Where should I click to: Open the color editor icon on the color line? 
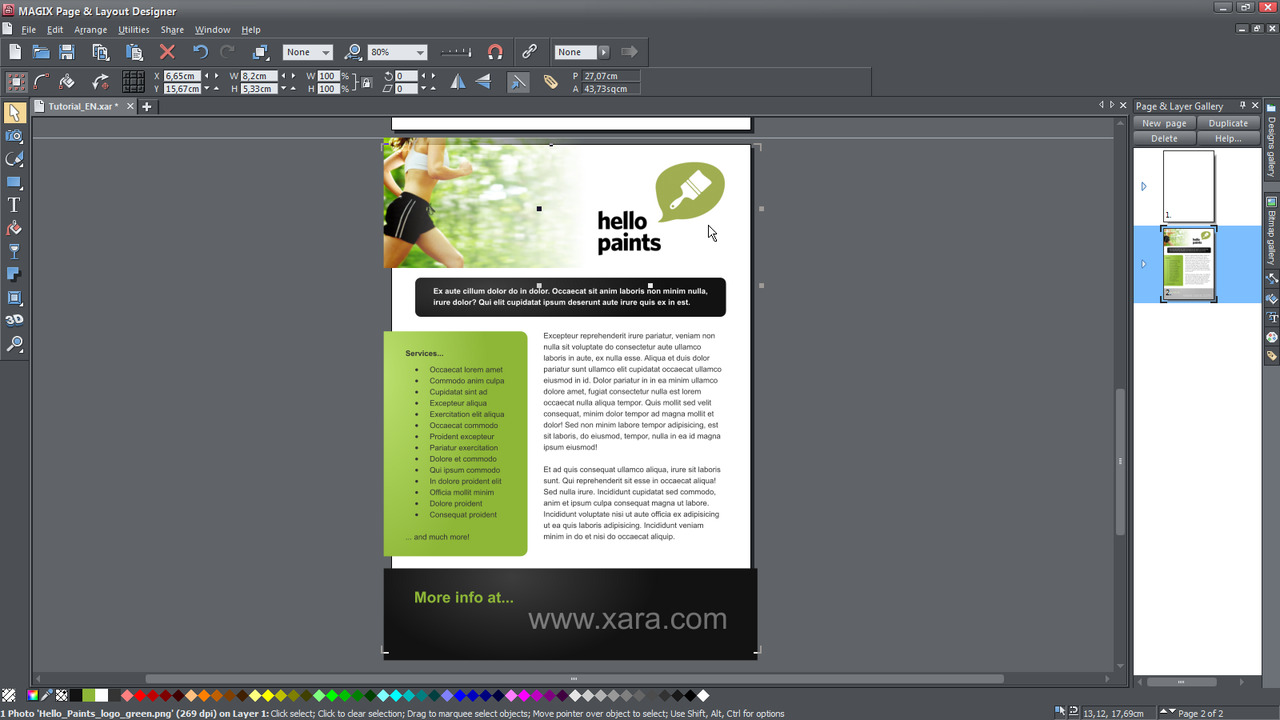click(33, 695)
